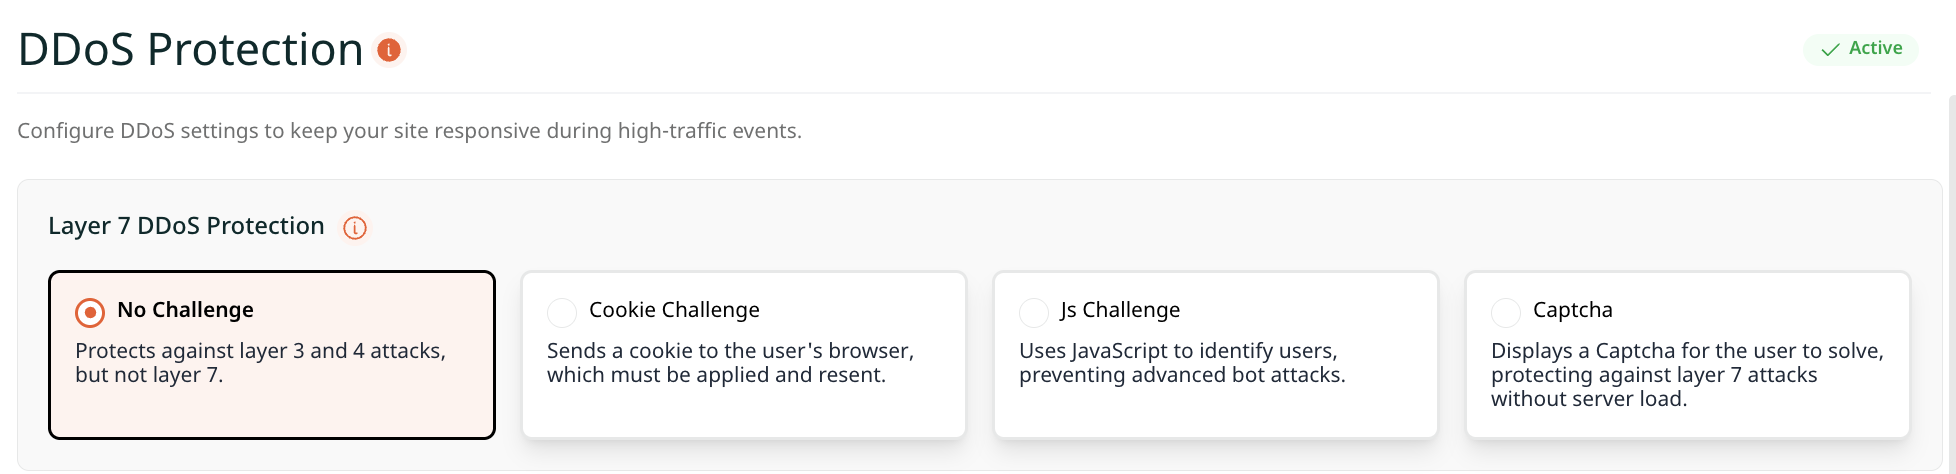
Task: Enable the Cookie Challenge radio button
Action: [x=562, y=313]
